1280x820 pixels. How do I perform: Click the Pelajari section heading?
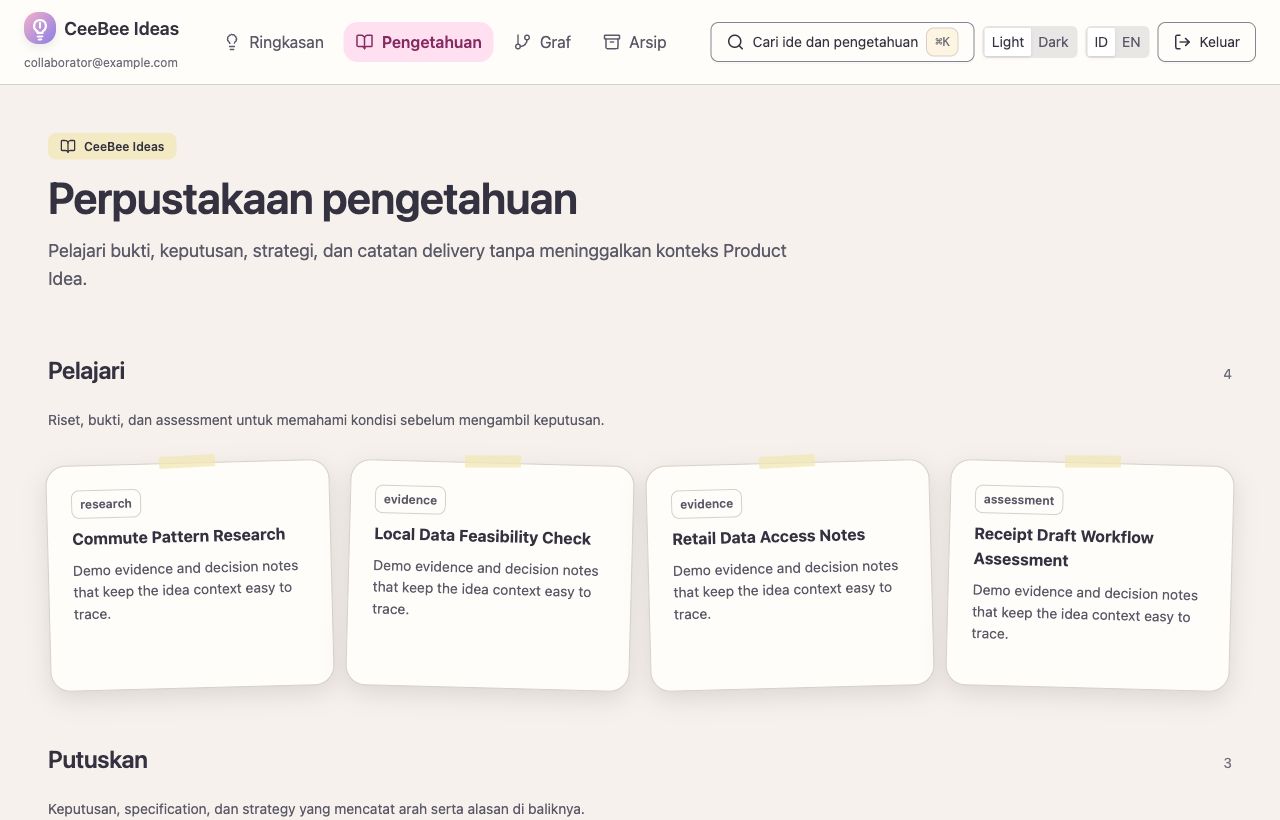point(86,371)
